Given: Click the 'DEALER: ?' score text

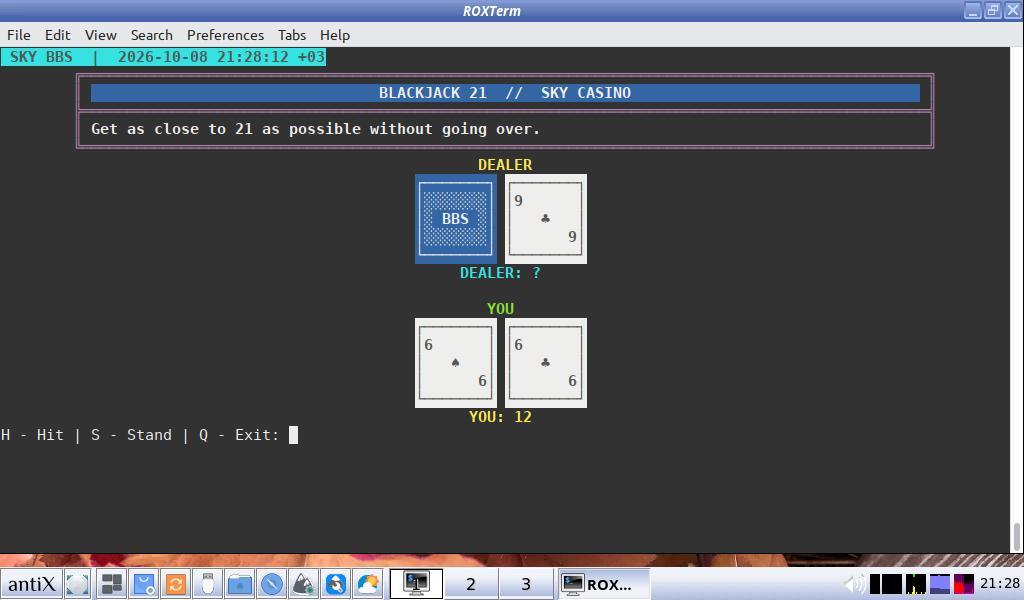Looking at the screenshot, I should 500,273.
